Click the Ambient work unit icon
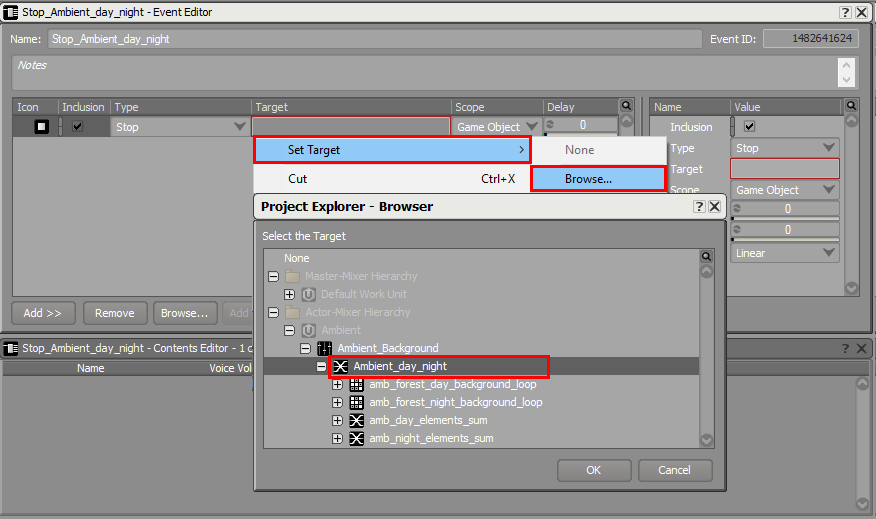876x519 pixels. coord(308,330)
